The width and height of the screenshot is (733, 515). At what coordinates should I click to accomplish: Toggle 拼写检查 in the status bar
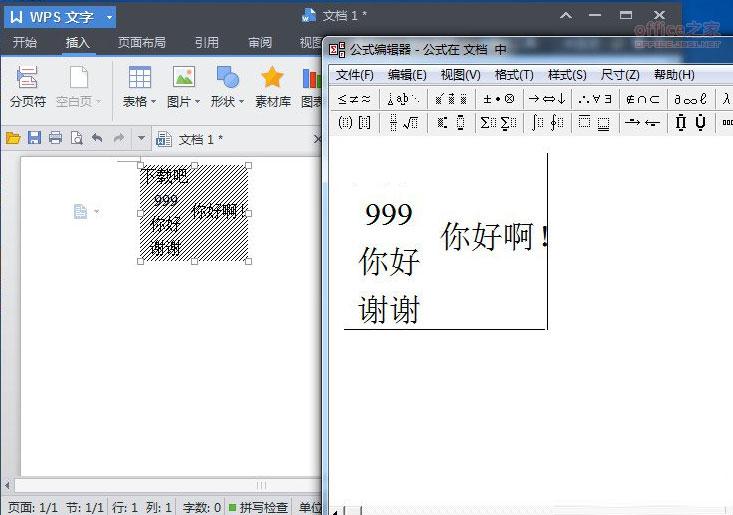coord(258,507)
